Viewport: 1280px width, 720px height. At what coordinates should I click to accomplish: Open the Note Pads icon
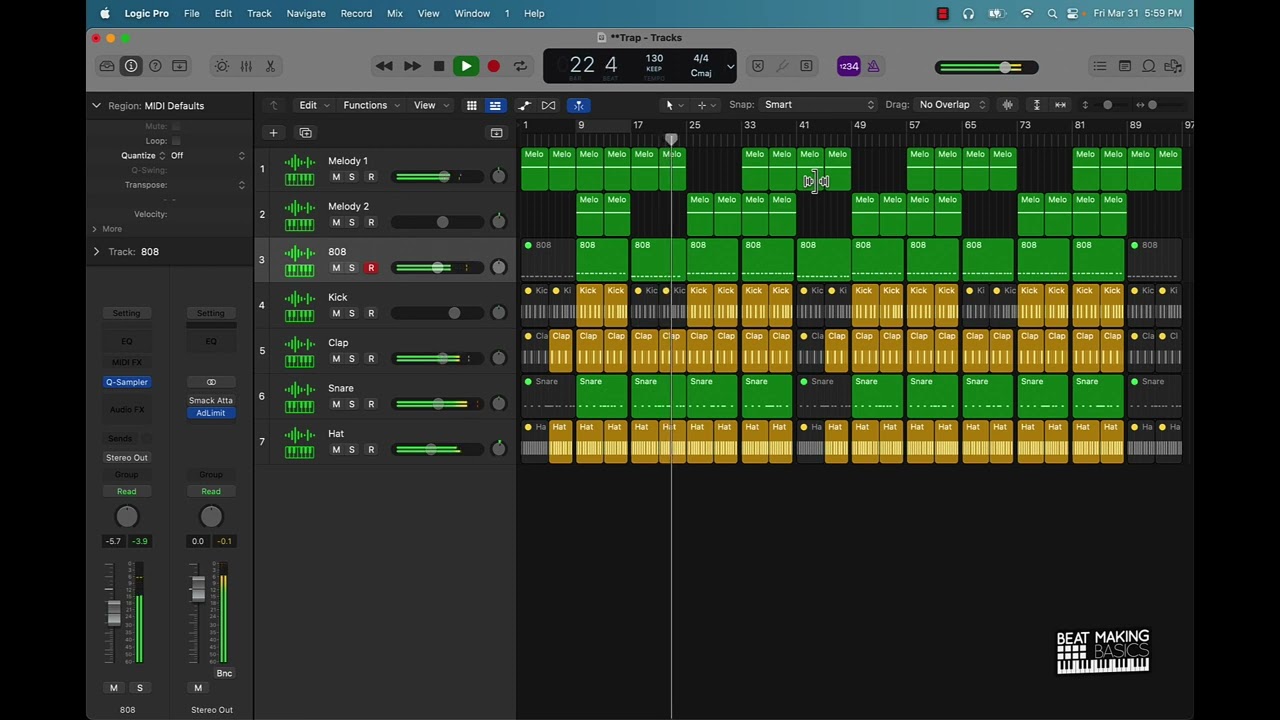pos(1125,66)
